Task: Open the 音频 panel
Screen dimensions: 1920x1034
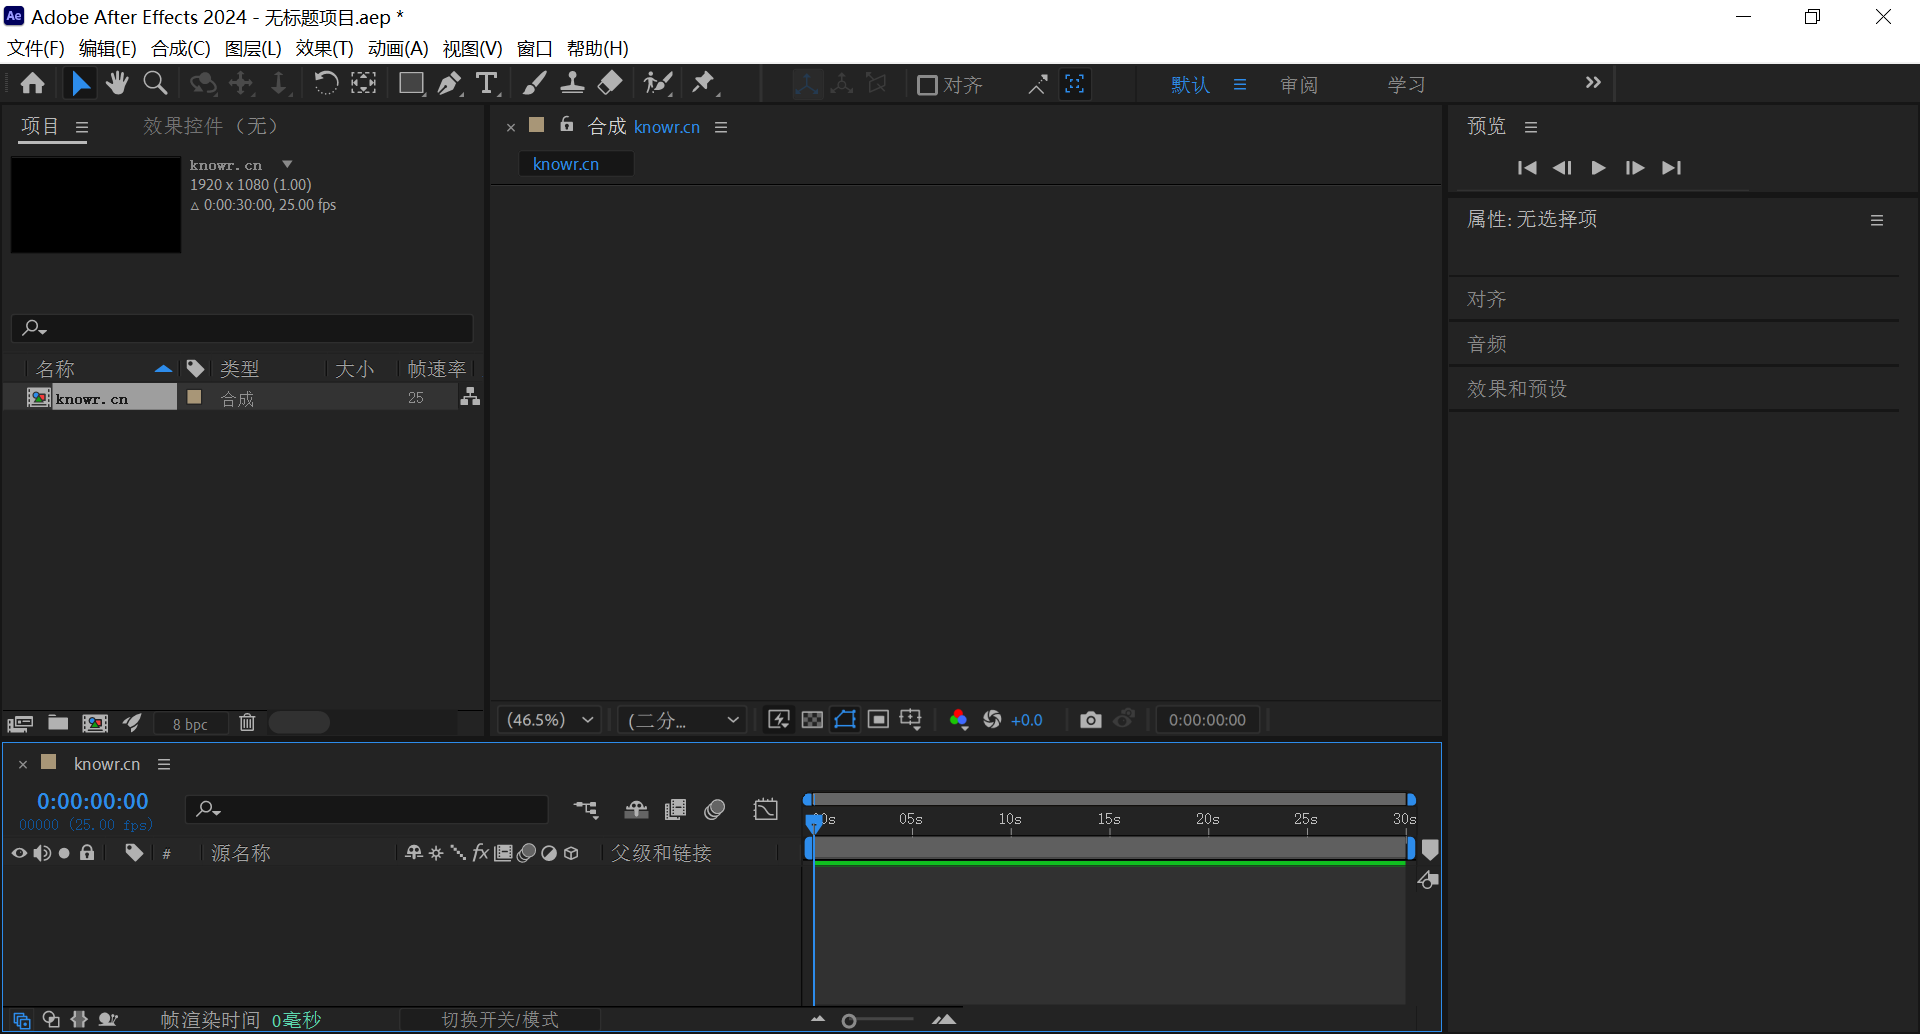Action: [1487, 344]
